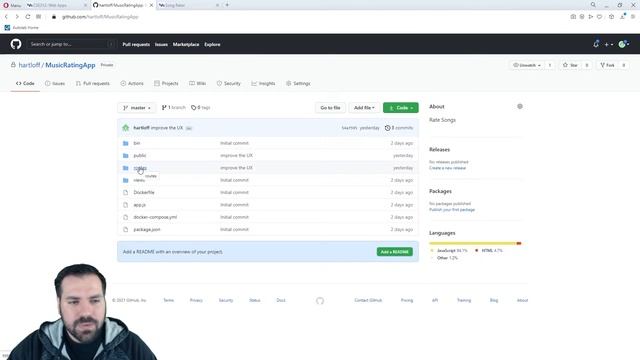
Task: Click the Go to file button
Action: tap(330, 108)
